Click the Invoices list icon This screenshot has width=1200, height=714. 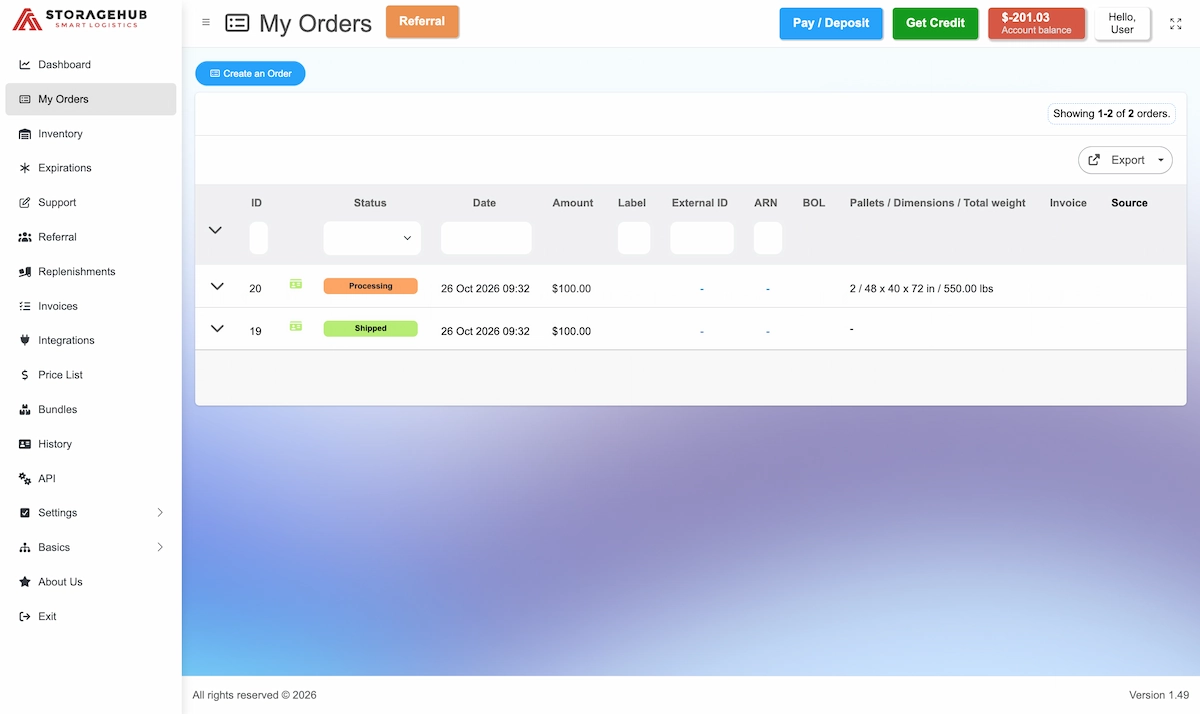(25, 306)
